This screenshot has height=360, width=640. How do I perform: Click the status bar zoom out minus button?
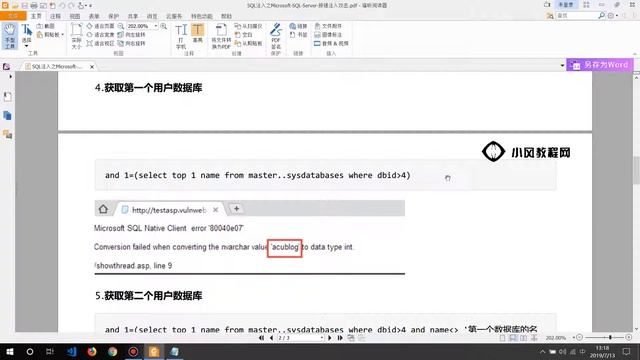click(579, 338)
